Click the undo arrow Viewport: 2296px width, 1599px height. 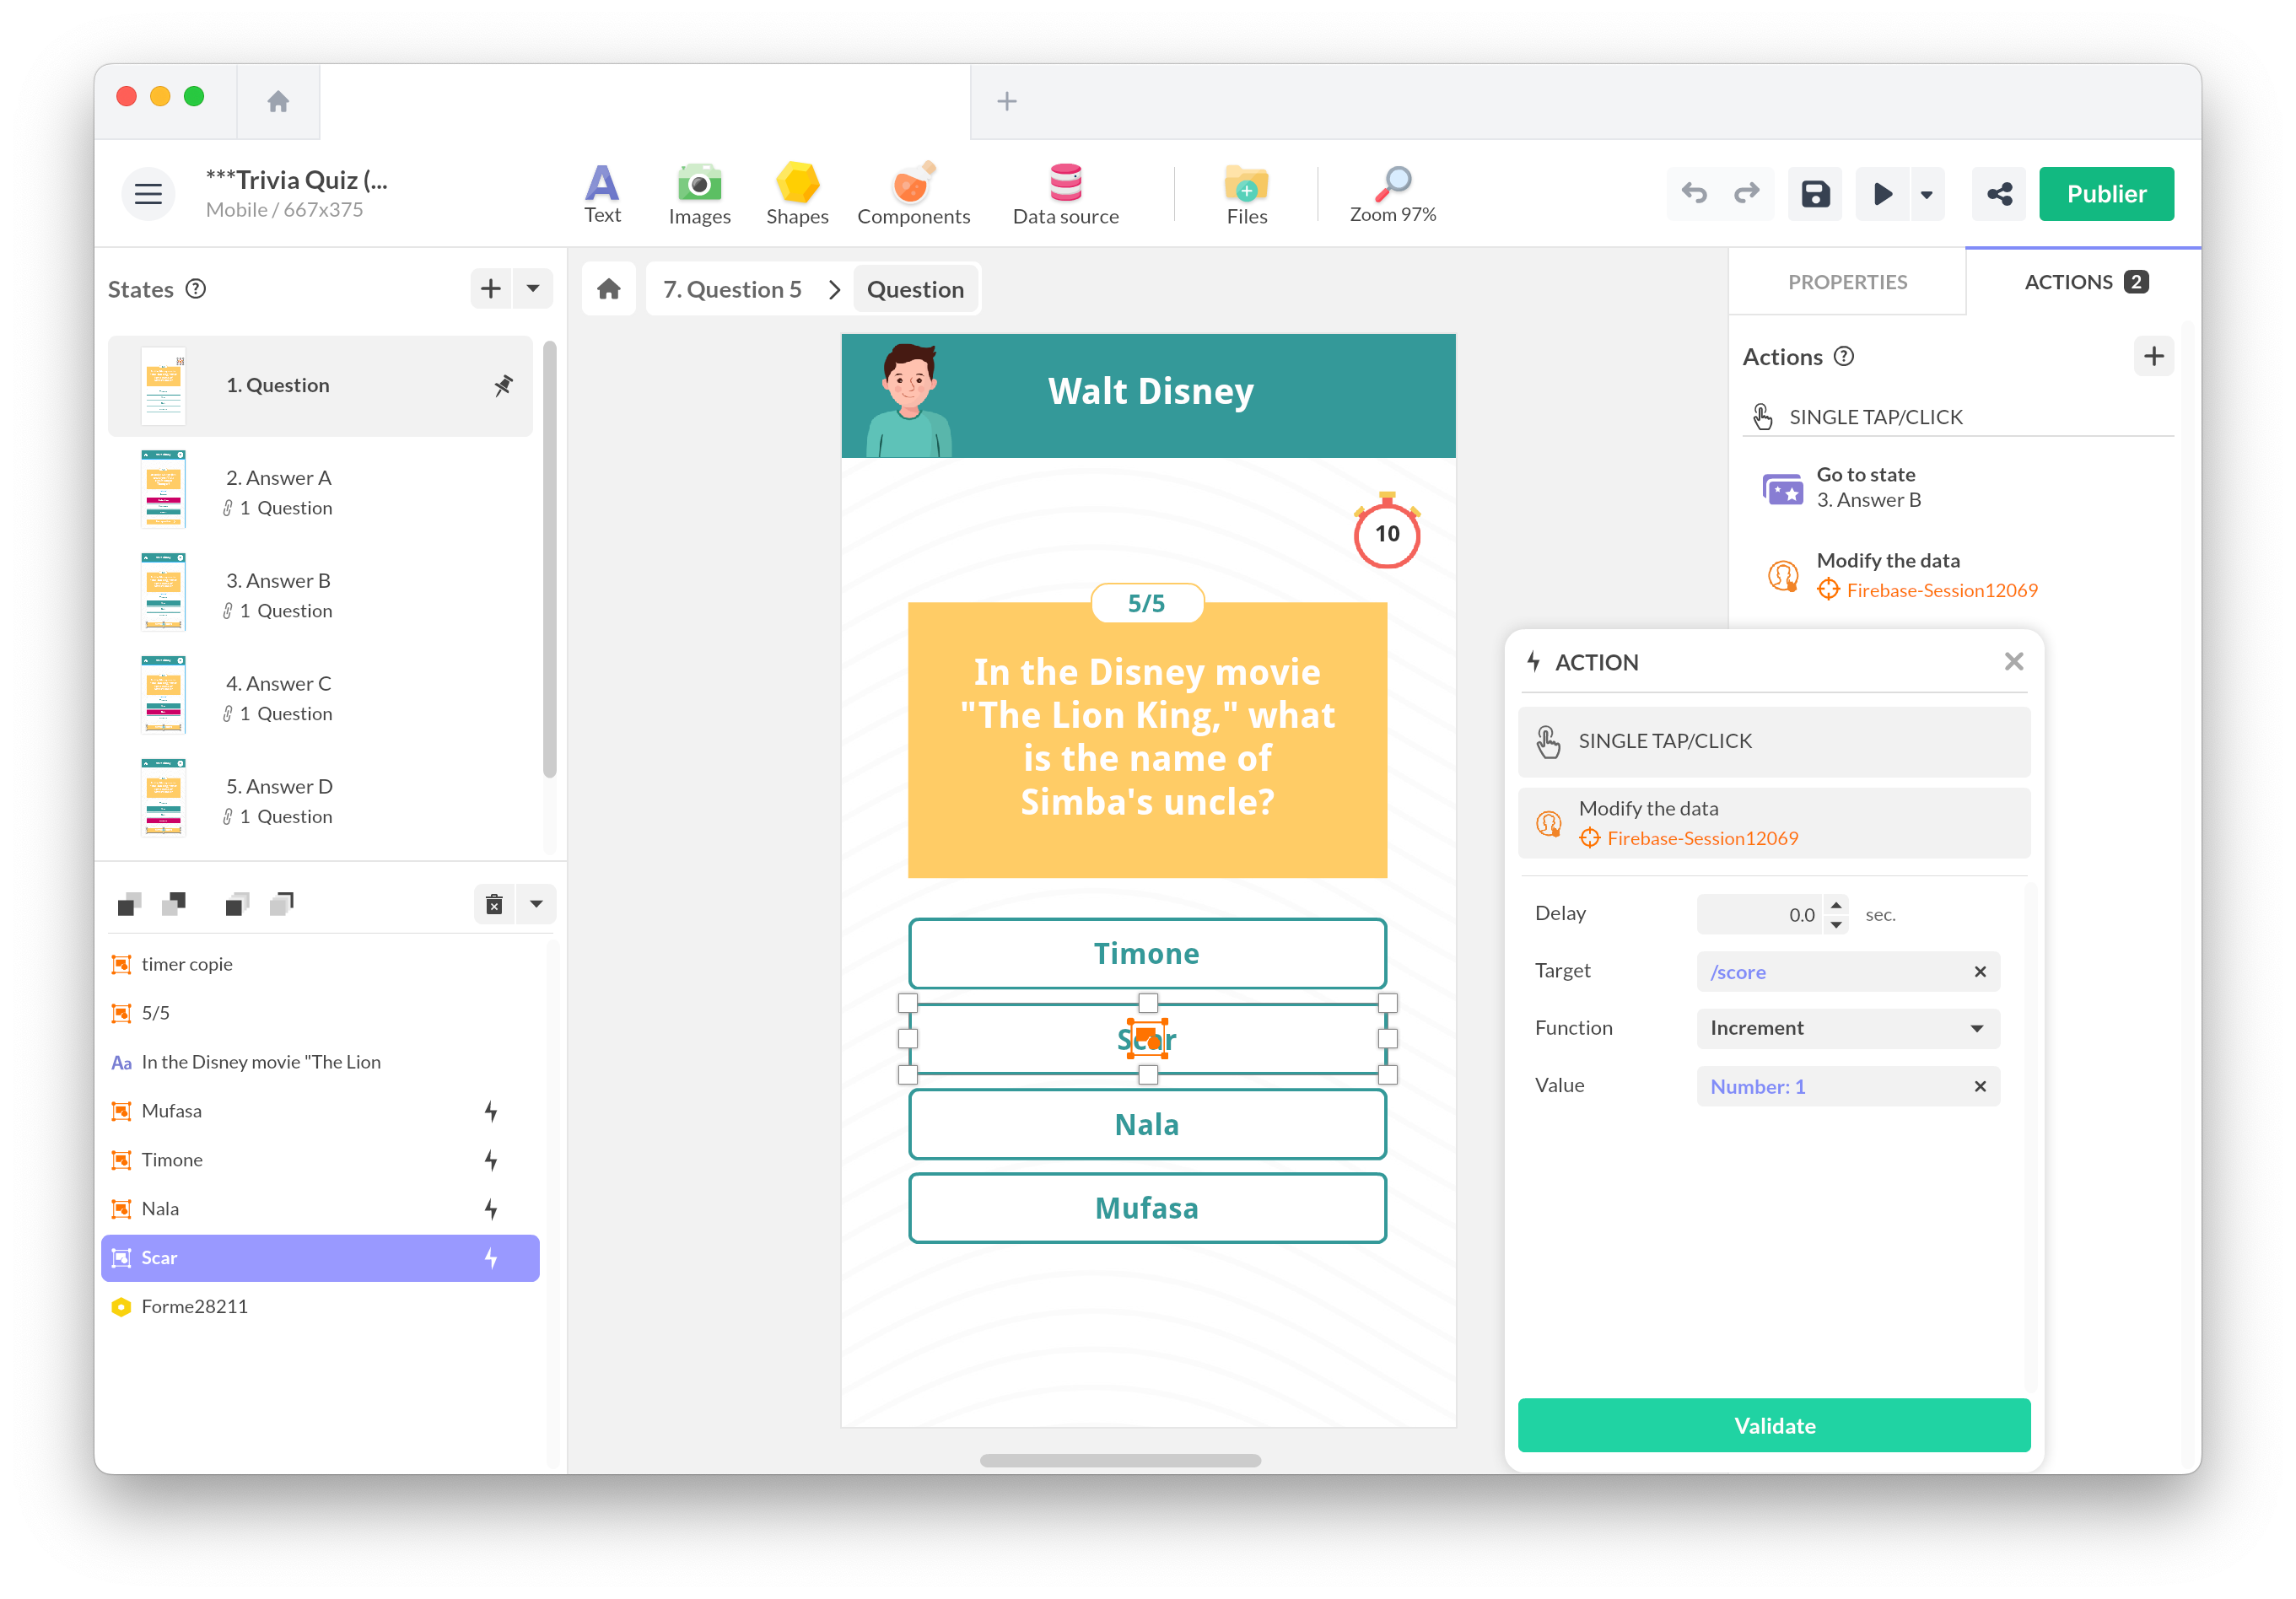pos(1694,193)
